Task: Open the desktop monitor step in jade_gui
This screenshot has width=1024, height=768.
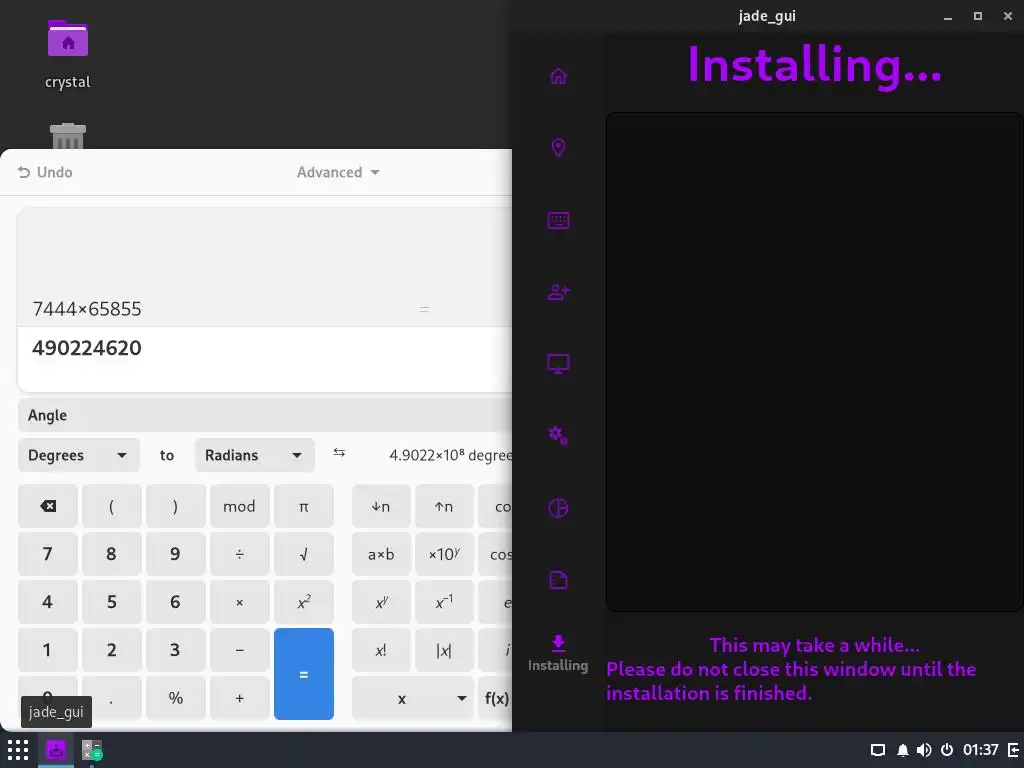Action: point(558,364)
